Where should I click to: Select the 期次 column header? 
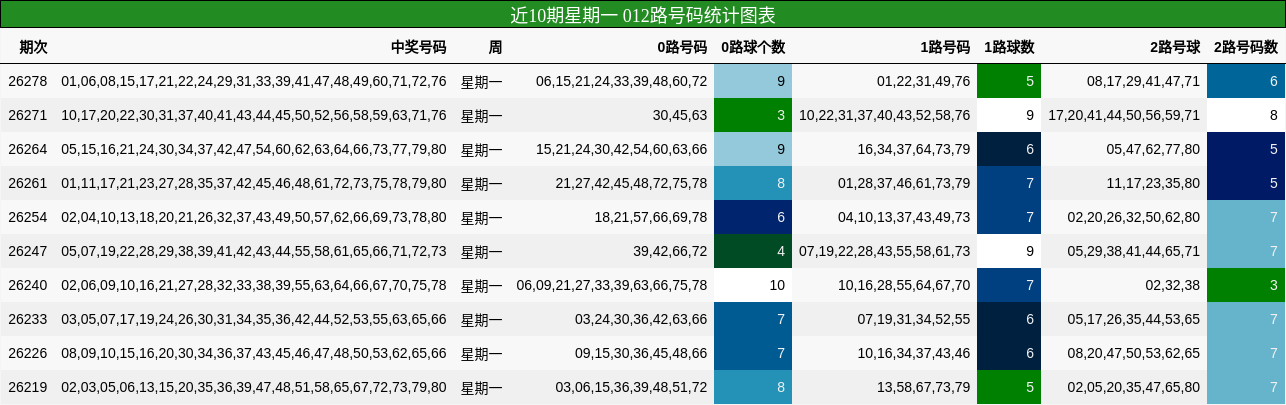click(34, 47)
